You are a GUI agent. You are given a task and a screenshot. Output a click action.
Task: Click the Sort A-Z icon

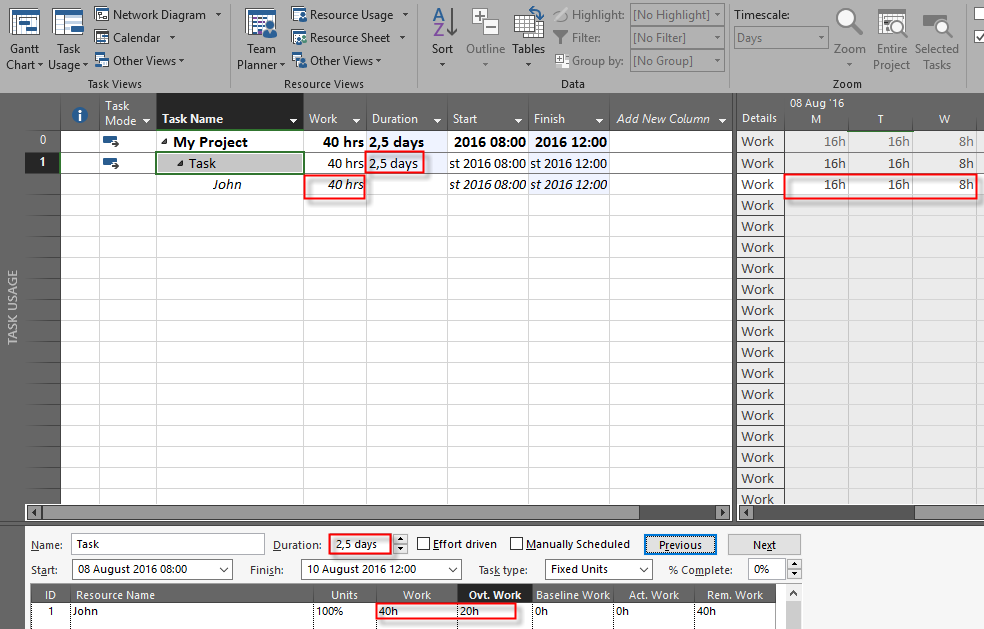pyautogui.click(x=443, y=22)
